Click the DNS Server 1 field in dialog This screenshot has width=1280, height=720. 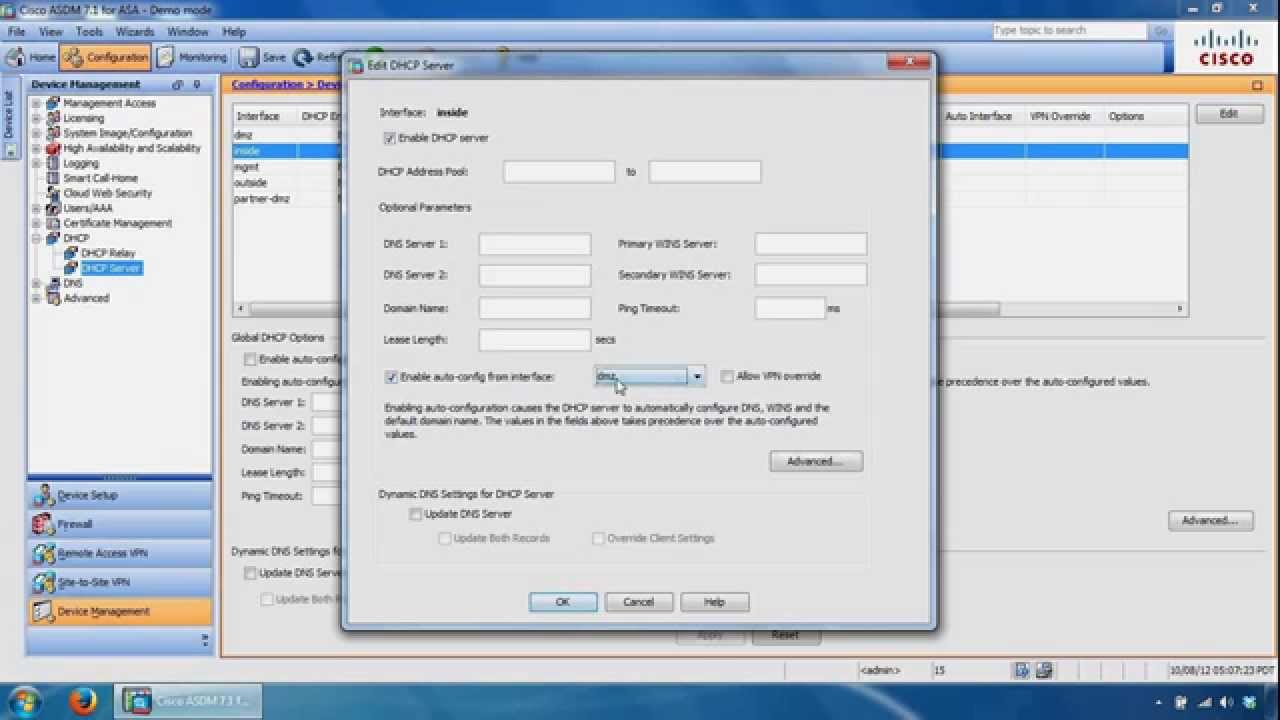point(535,244)
